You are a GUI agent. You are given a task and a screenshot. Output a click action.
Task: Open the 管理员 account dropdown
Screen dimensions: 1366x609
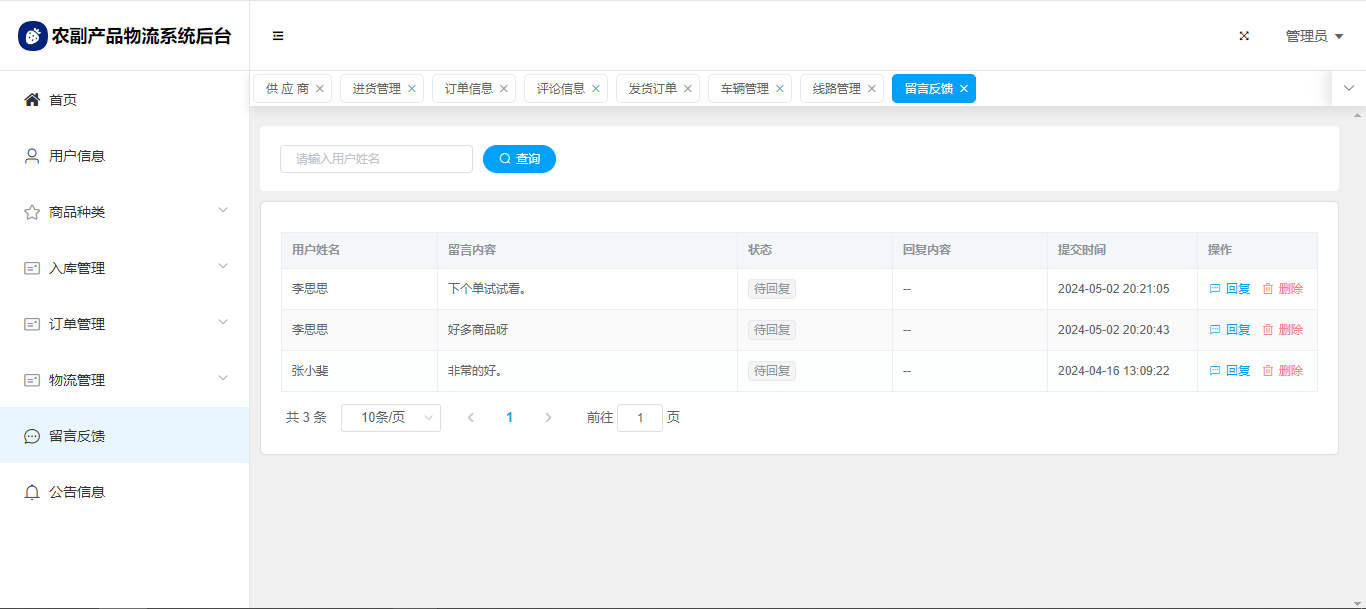[x=1314, y=36]
